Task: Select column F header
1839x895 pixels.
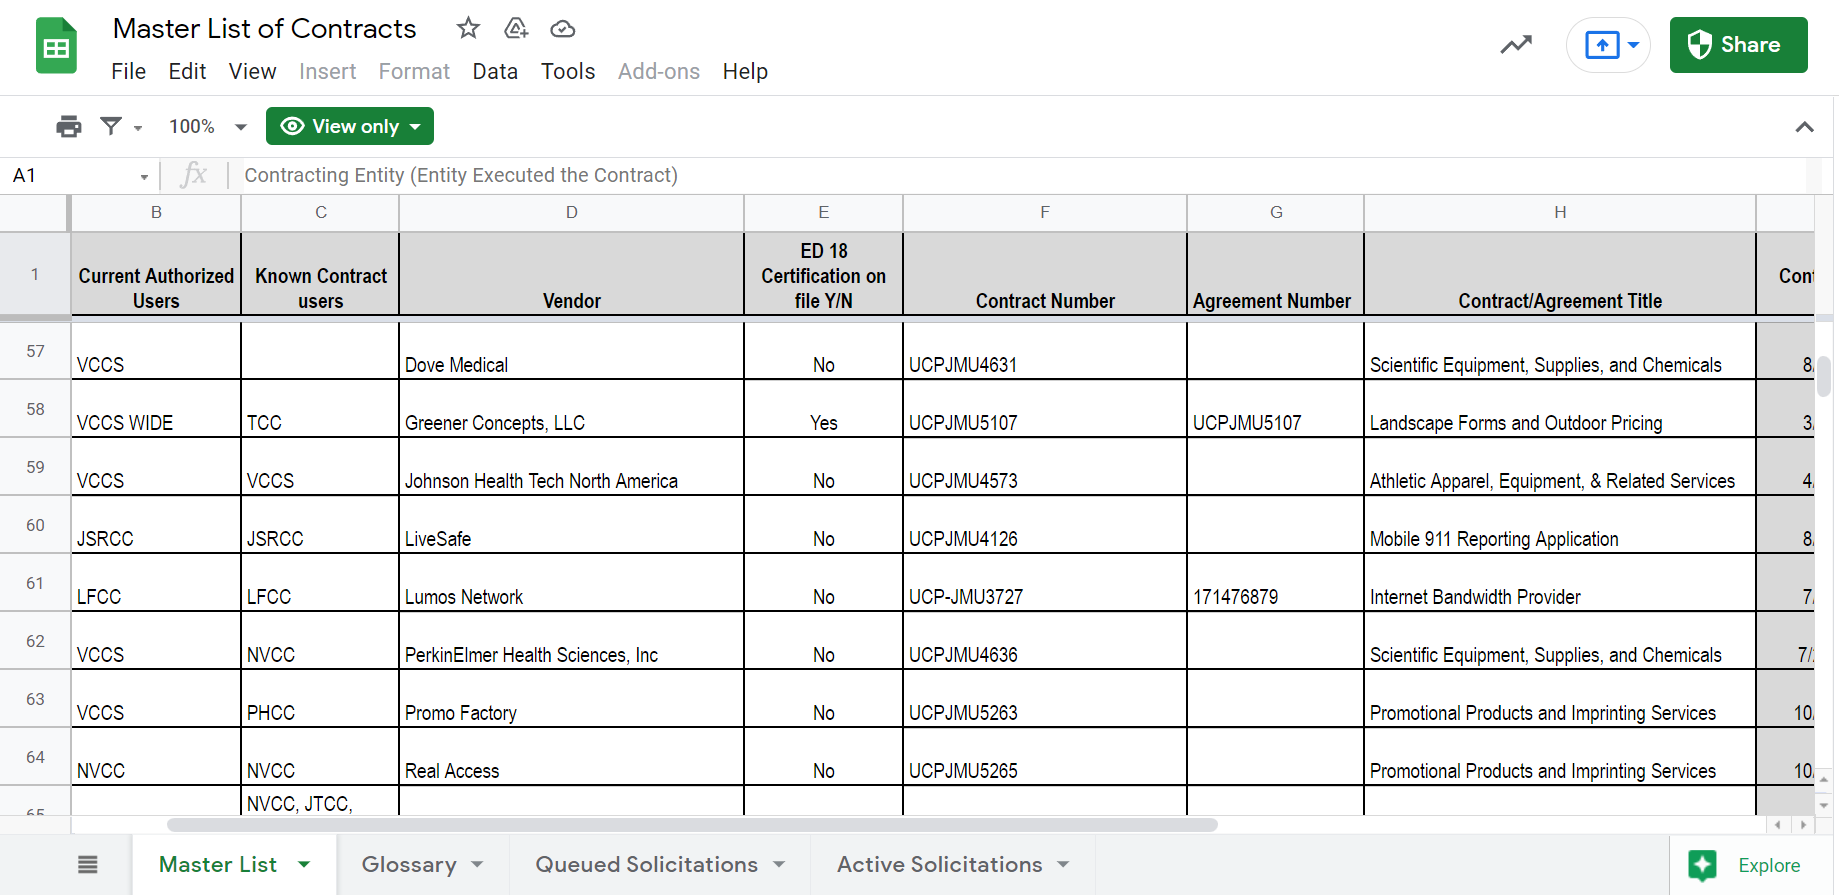Action: pos(1045,212)
